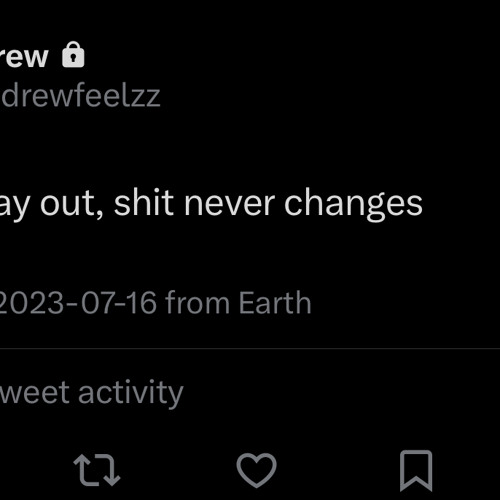Click the 'from Earth' location label
Image resolution: width=500 pixels, height=500 pixels.
pyautogui.click(x=238, y=303)
